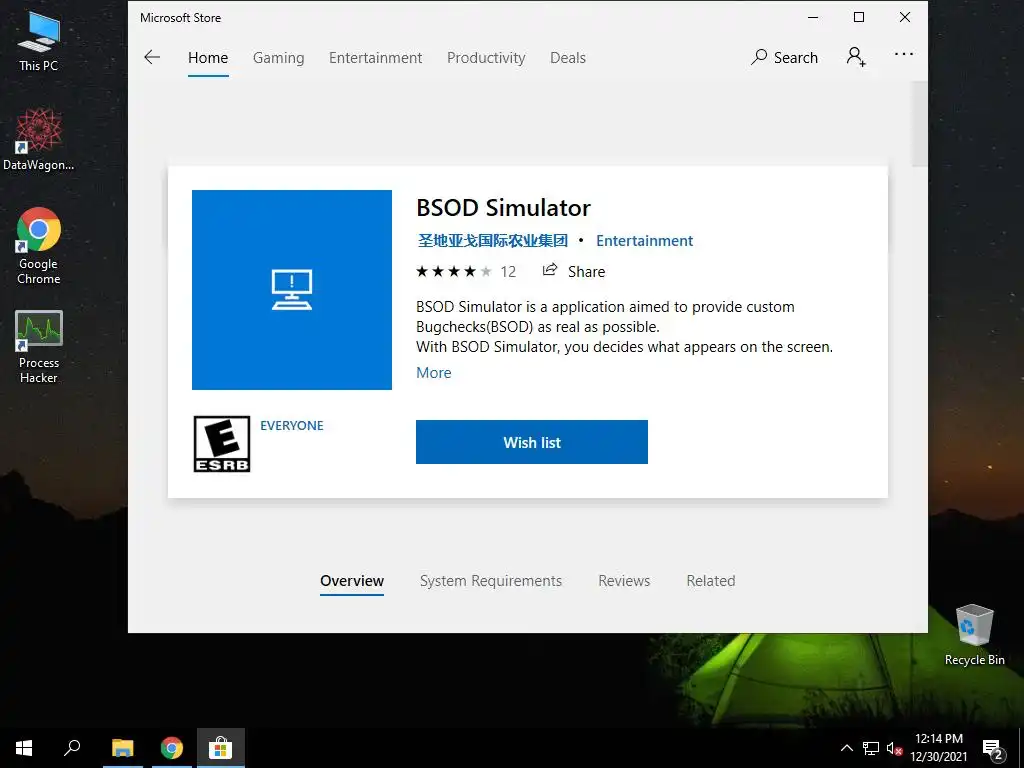Minimize the Microsoft Store window

(x=813, y=18)
